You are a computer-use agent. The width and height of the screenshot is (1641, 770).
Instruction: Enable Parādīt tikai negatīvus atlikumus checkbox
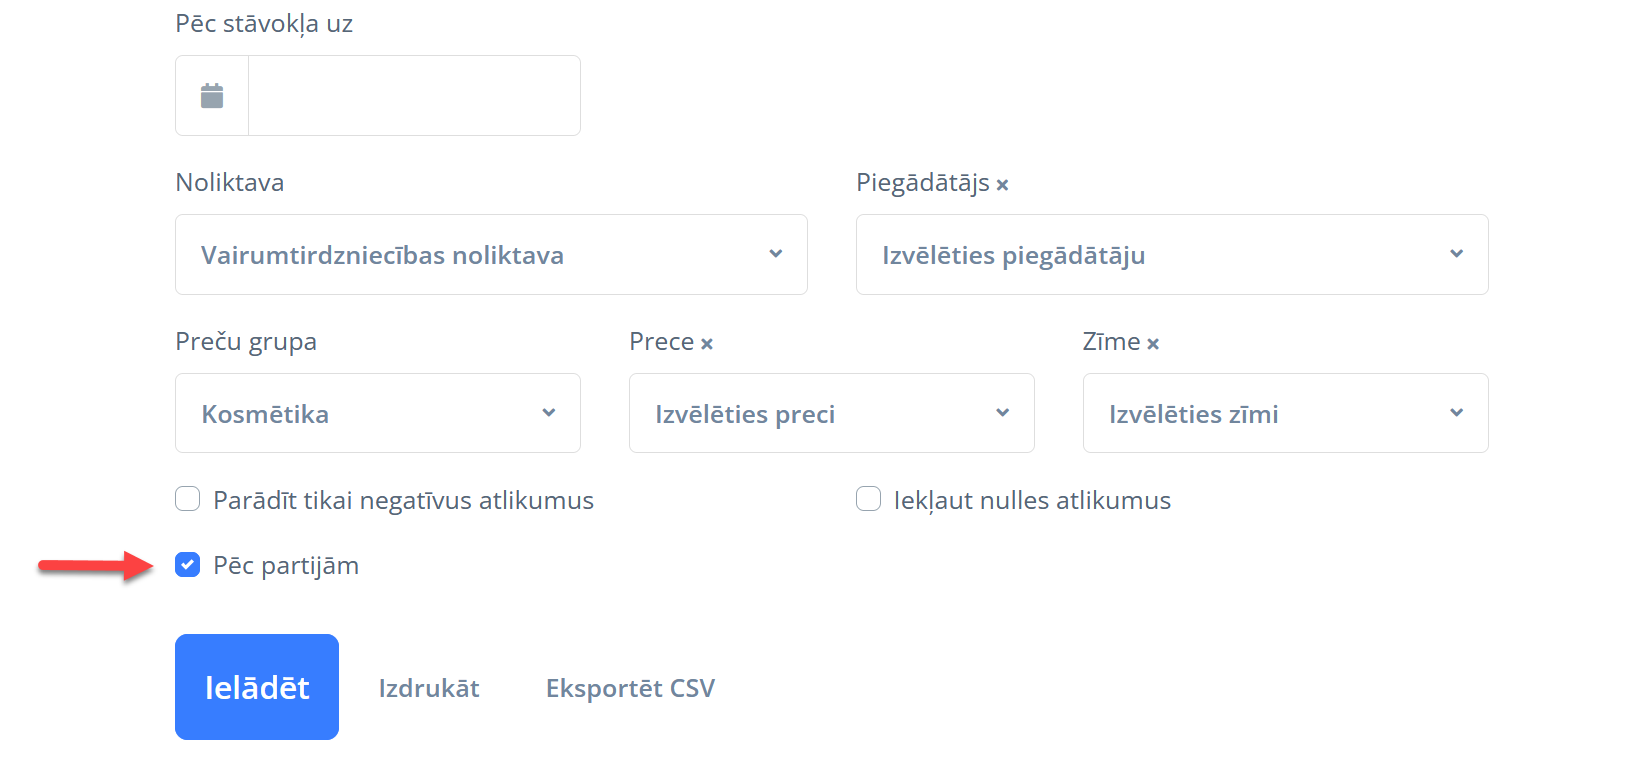click(x=188, y=499)
